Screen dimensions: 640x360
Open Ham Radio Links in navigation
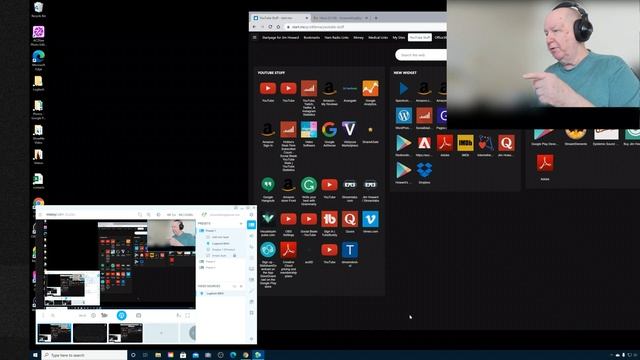(x=336, y=38)
